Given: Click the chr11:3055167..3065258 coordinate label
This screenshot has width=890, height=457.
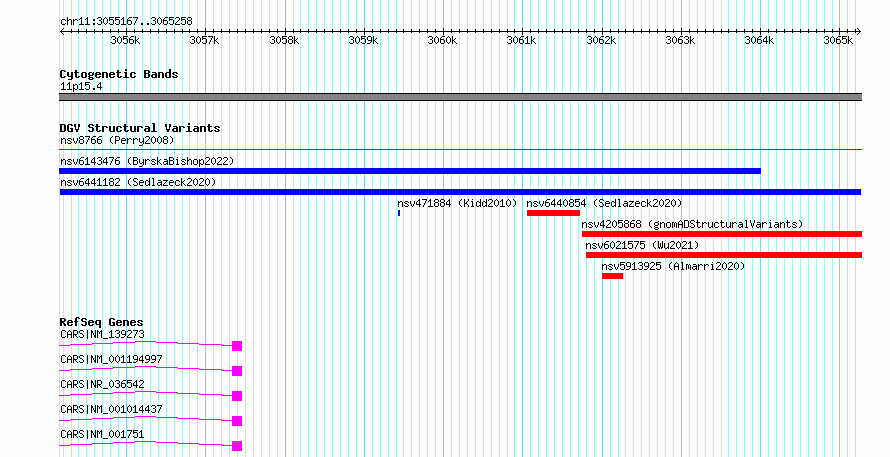Looking at the screenshot, I should (x=126, y=22).
